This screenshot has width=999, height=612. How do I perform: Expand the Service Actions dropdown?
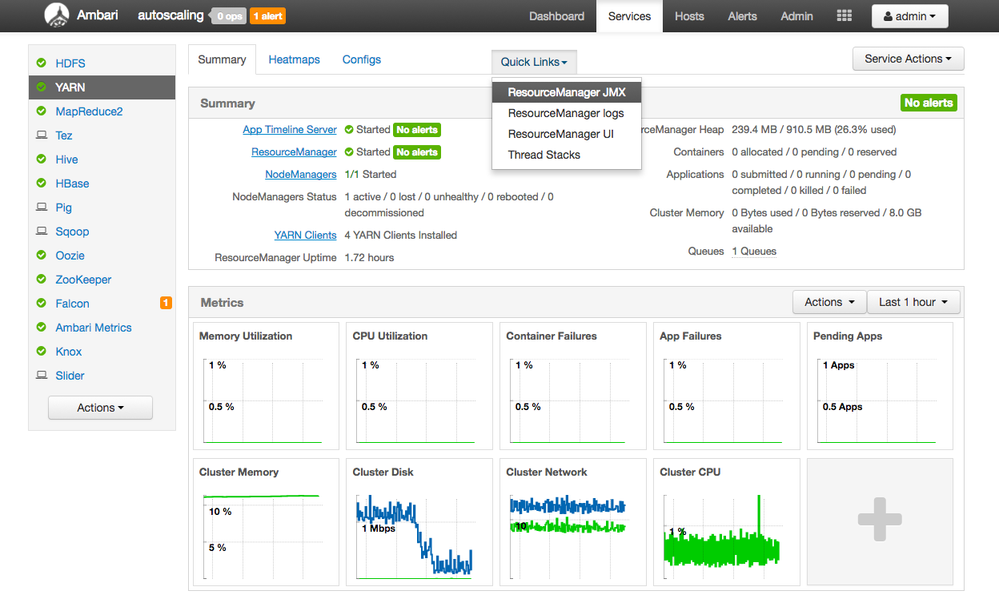pyautogui.click(x=908, y=59)
